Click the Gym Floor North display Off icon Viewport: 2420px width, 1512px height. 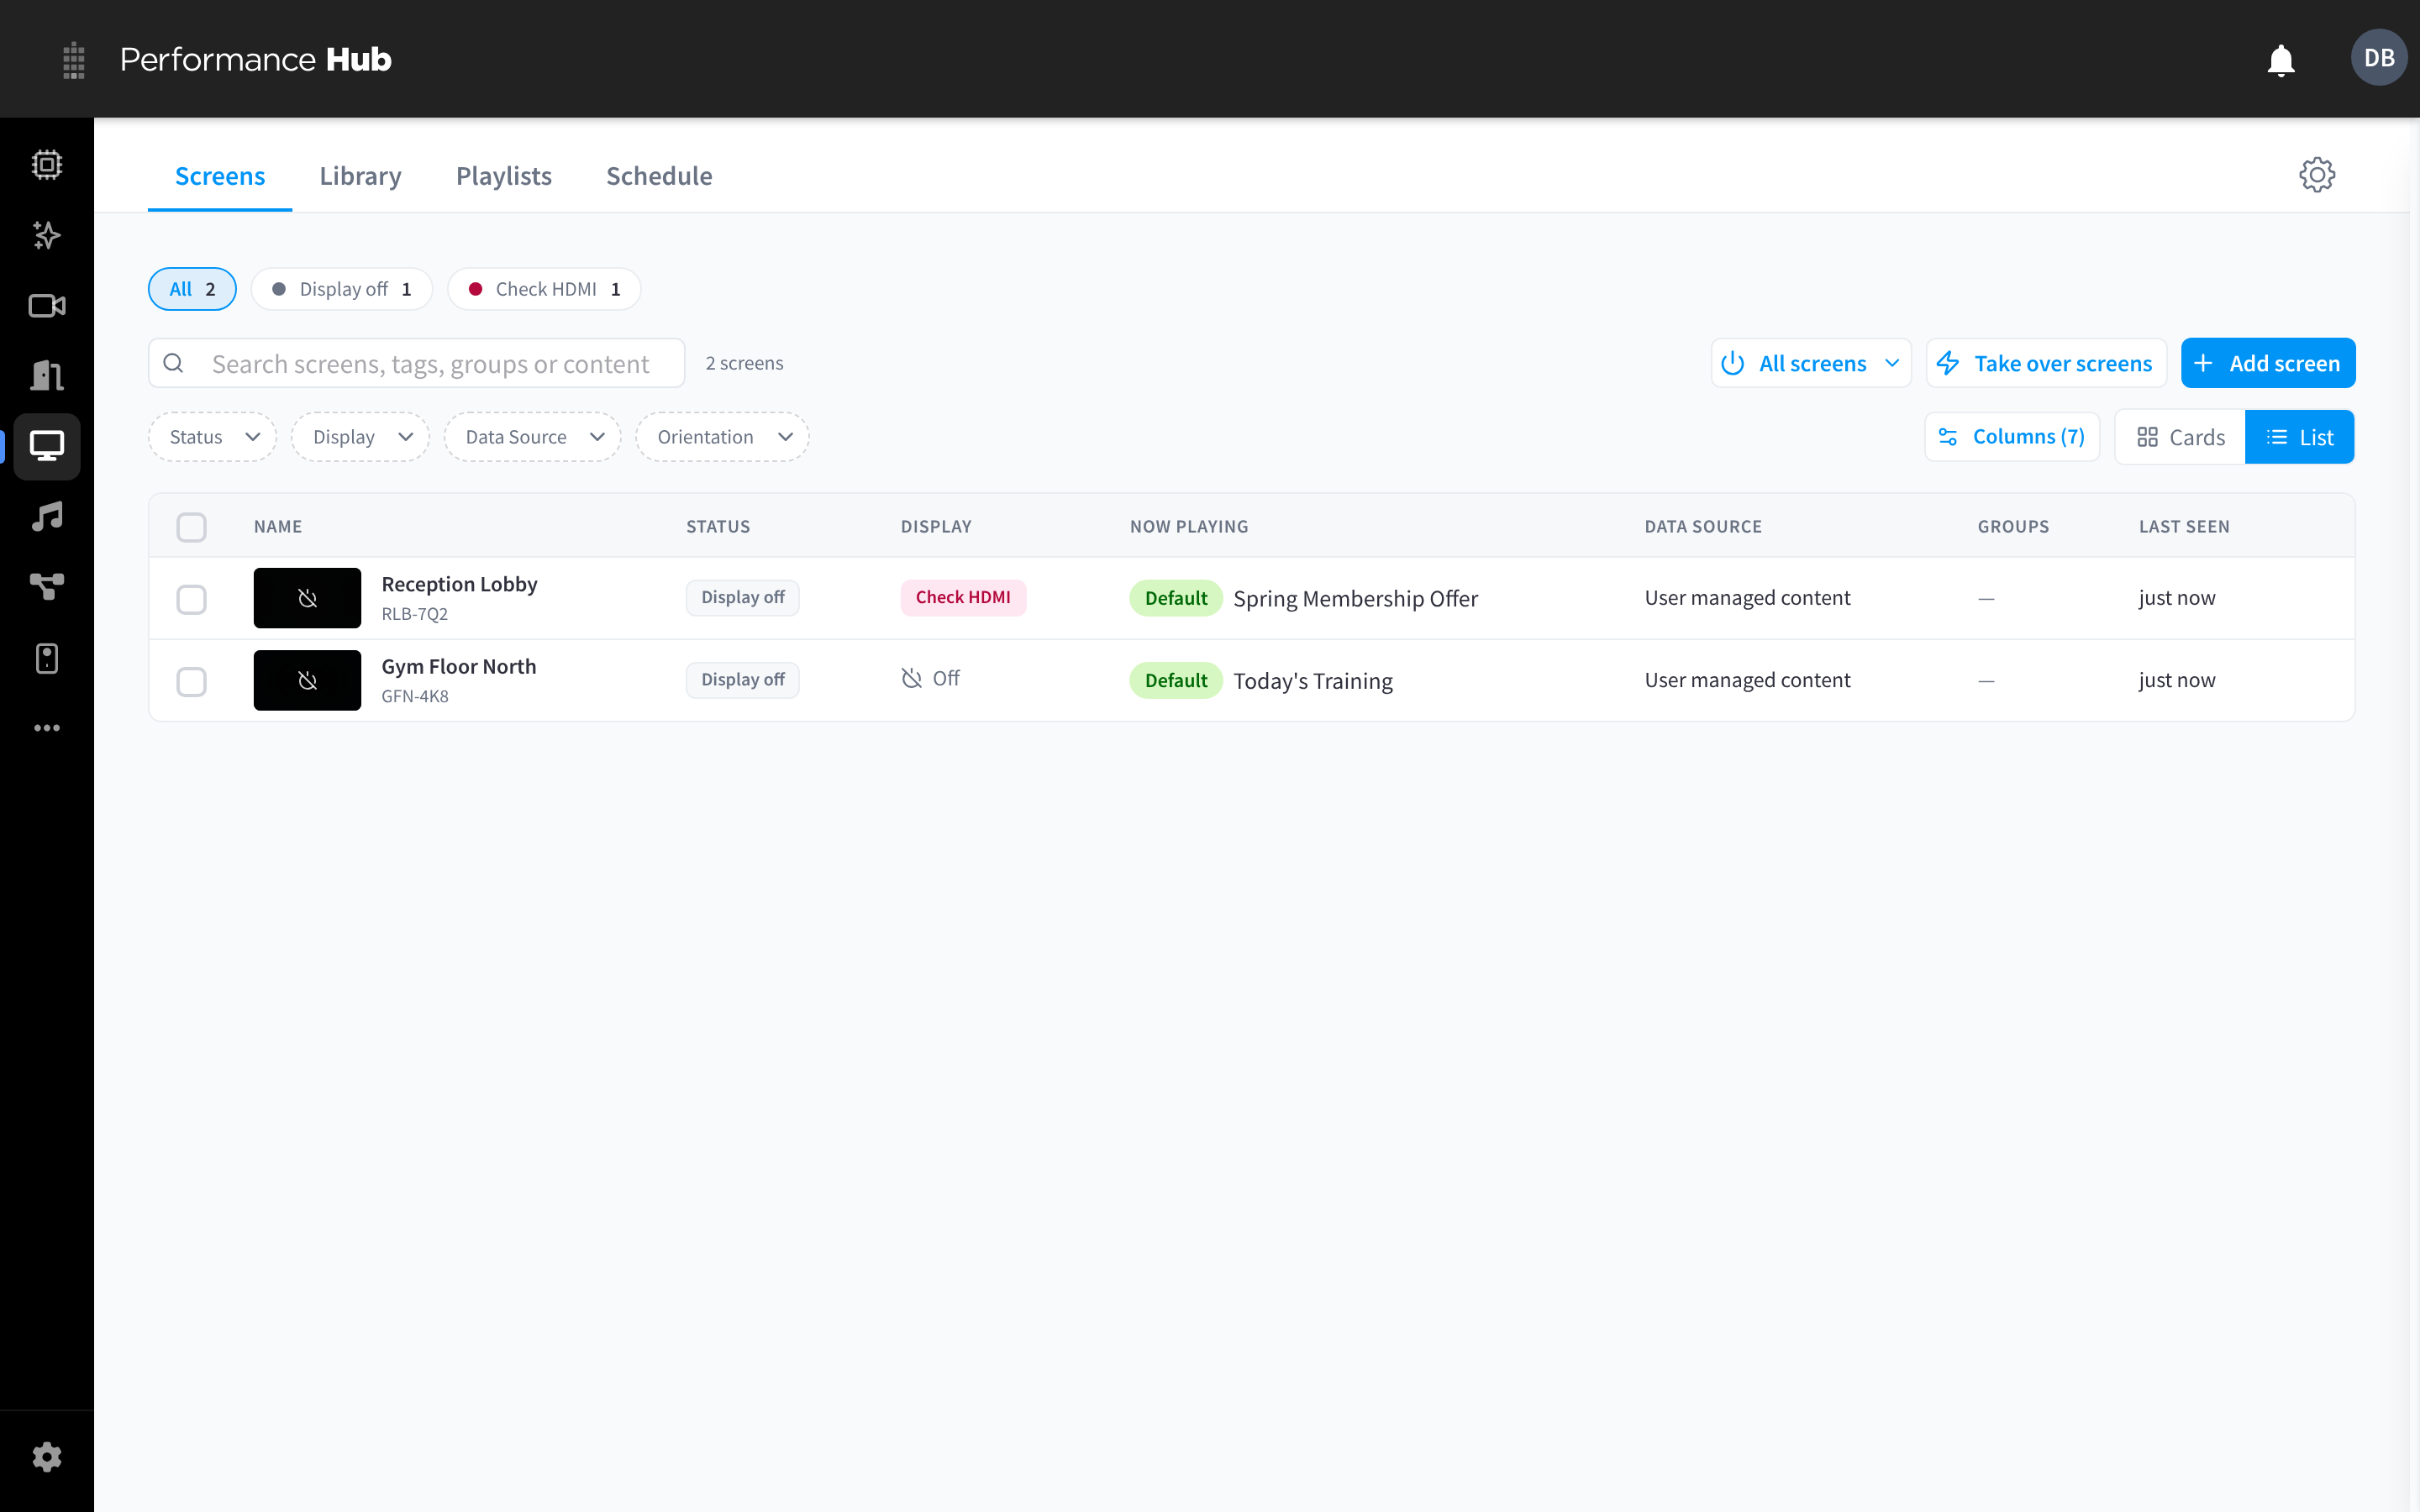(x=911, y=678)
